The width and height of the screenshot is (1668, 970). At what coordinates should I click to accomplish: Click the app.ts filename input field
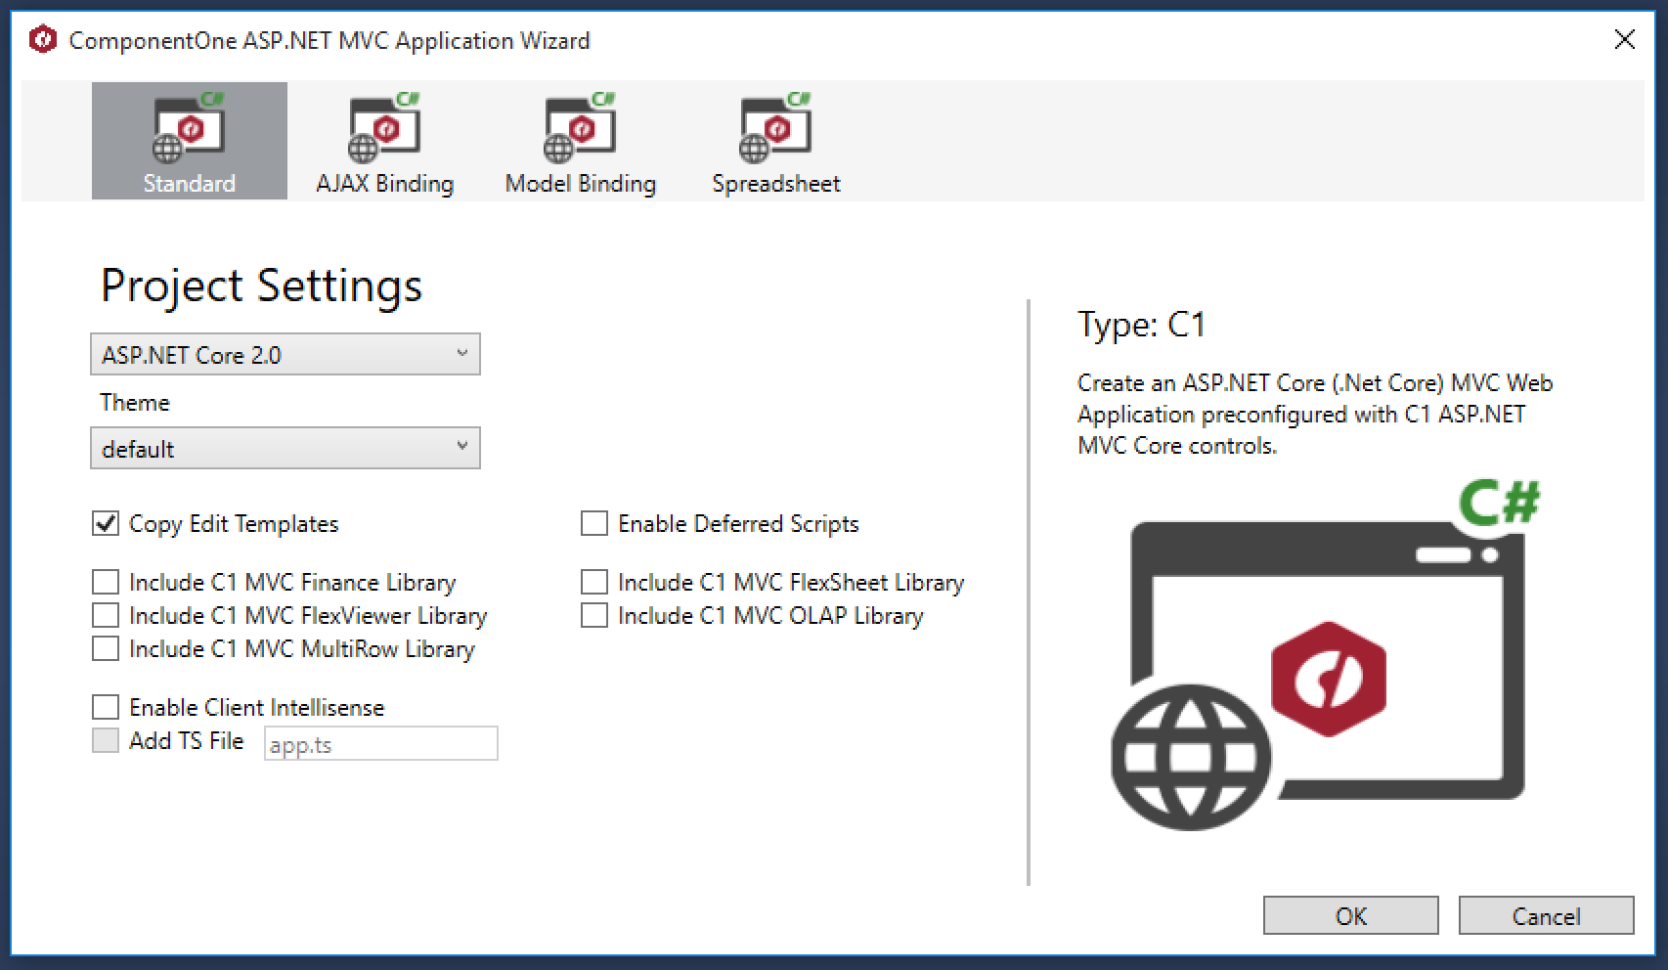380,743
